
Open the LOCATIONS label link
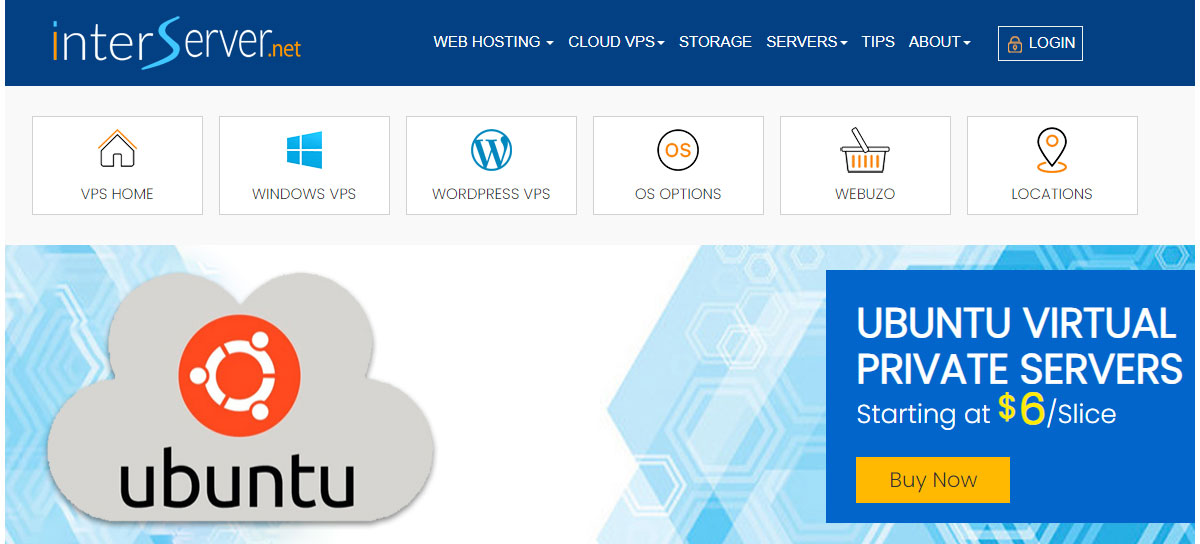point(1052,194)
